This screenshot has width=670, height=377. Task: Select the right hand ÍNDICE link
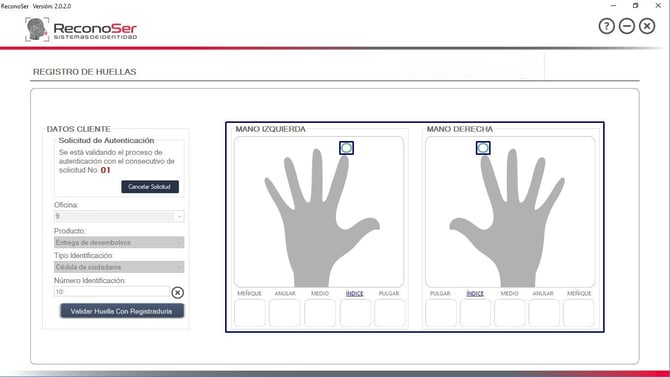(475, 294)
